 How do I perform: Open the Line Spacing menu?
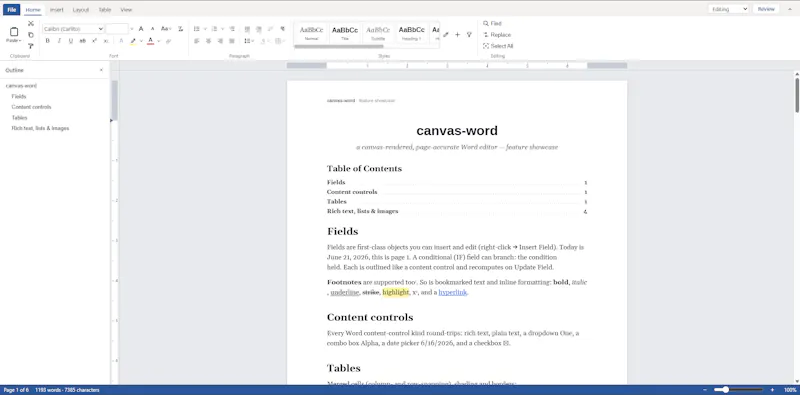click(248, 41)
